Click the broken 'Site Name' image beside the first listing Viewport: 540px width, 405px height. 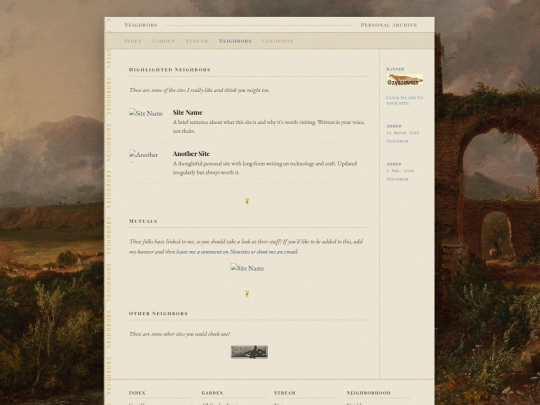point(146,113)
